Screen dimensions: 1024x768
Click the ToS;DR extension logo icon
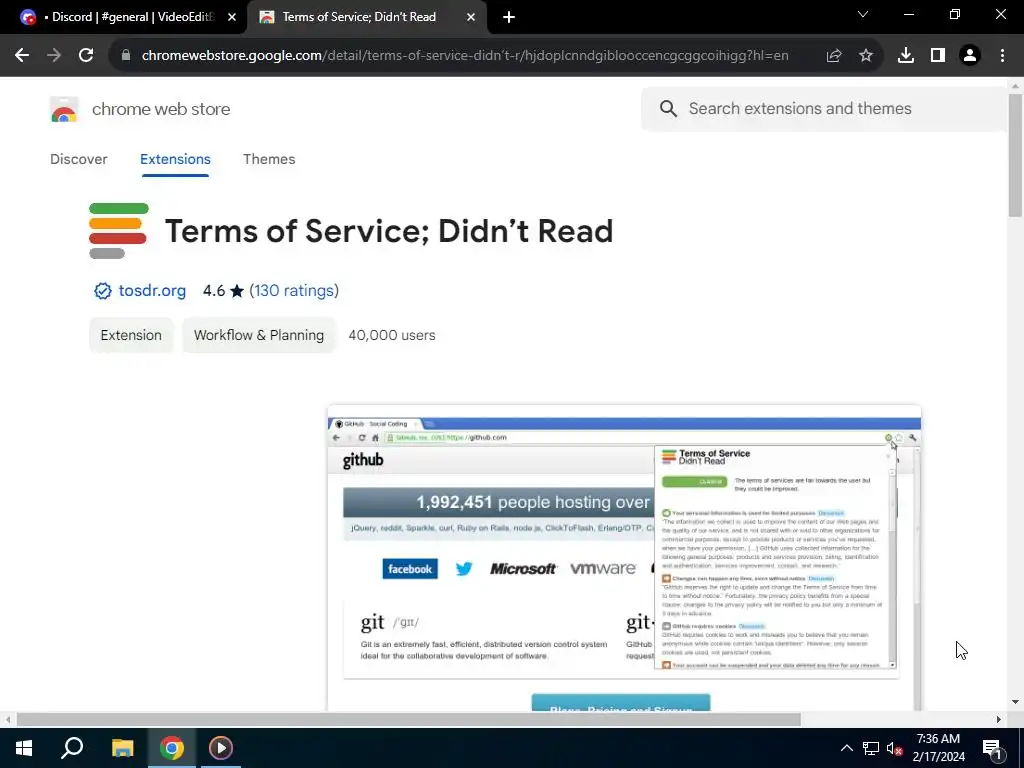[x=118, y=231]
